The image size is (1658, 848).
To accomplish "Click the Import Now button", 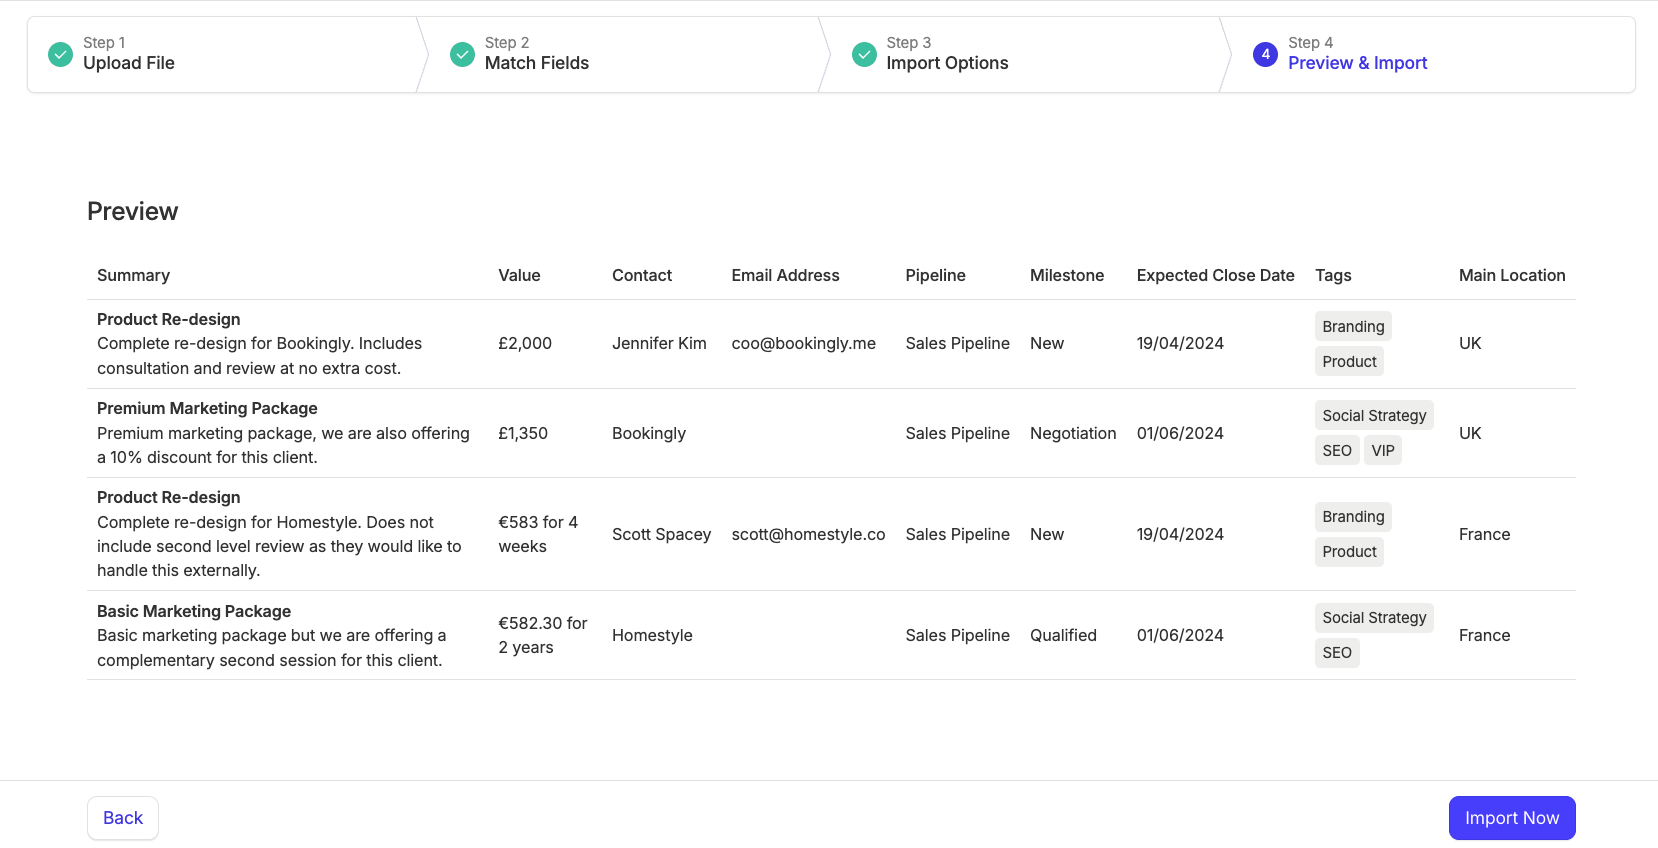I will pyautogui.click(x=1512, y=818).
